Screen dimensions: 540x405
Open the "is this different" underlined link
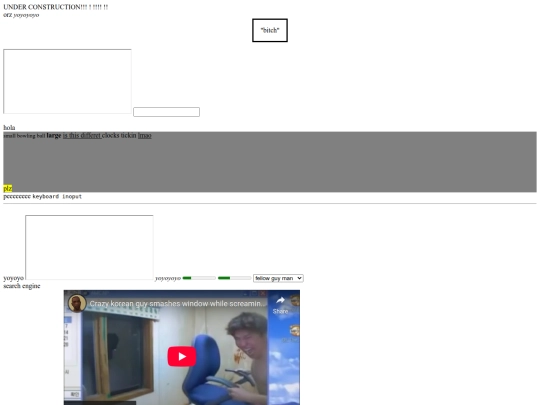tap(82, 135)
